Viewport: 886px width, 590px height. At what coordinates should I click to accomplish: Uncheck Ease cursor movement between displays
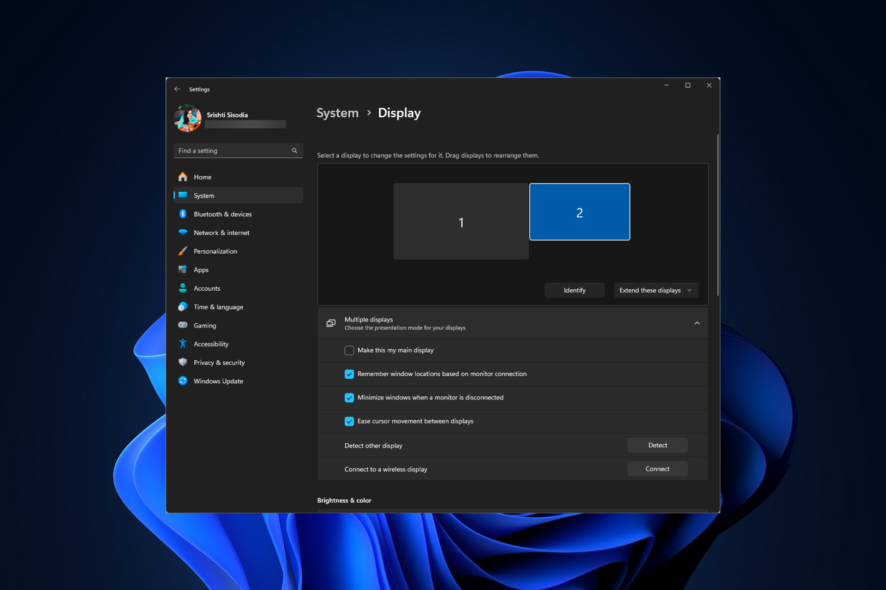click(349, 422)
